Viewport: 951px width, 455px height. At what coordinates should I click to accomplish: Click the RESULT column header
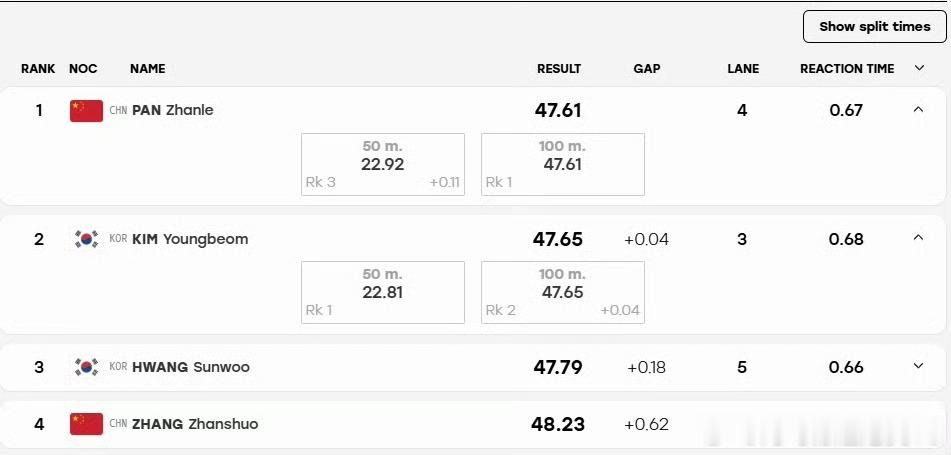[x=559, y=69]
